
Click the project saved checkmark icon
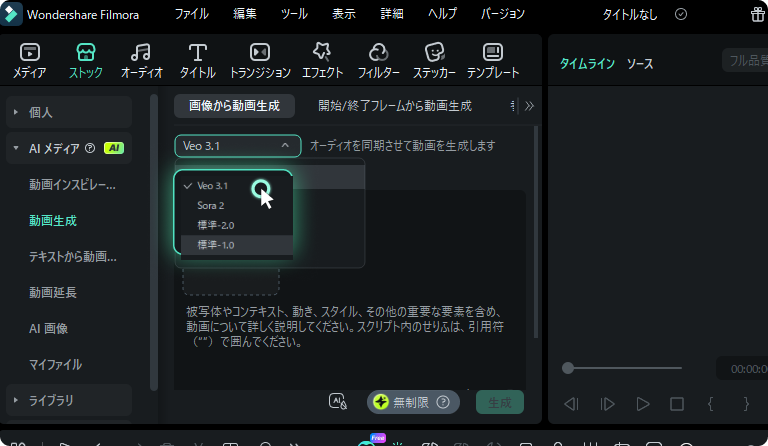681,14
